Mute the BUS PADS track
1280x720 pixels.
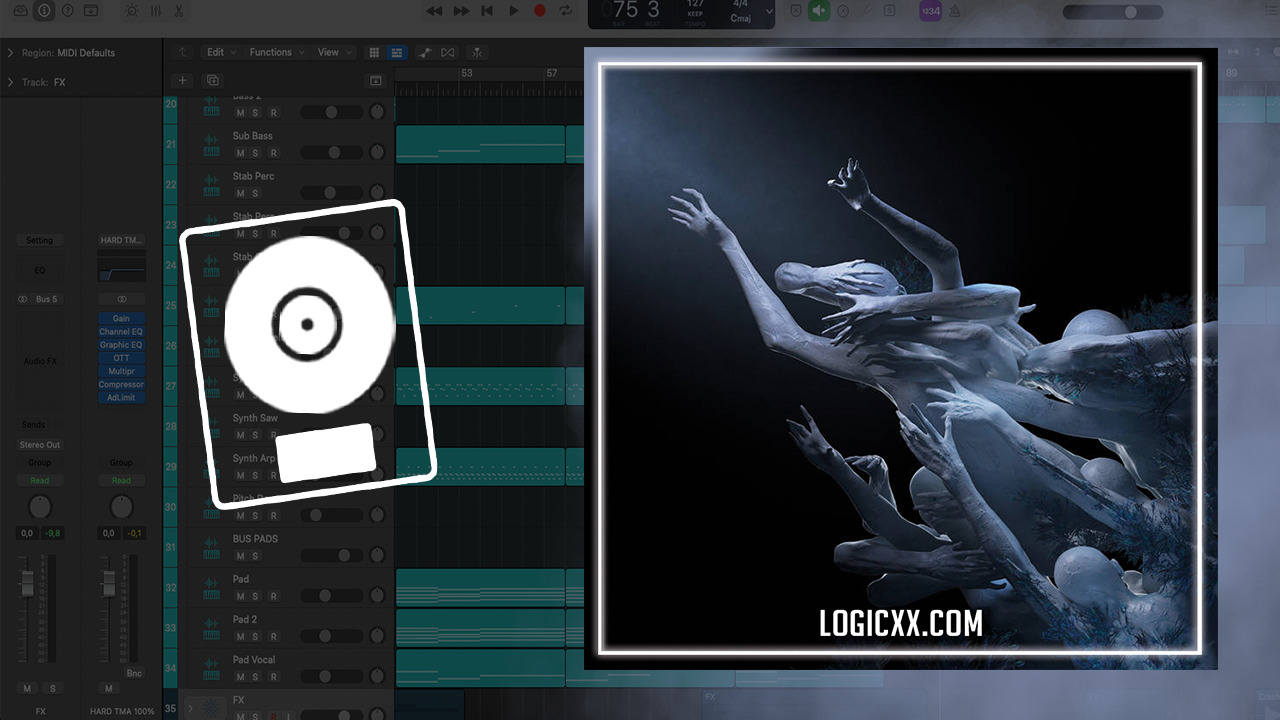coord(240,556)
